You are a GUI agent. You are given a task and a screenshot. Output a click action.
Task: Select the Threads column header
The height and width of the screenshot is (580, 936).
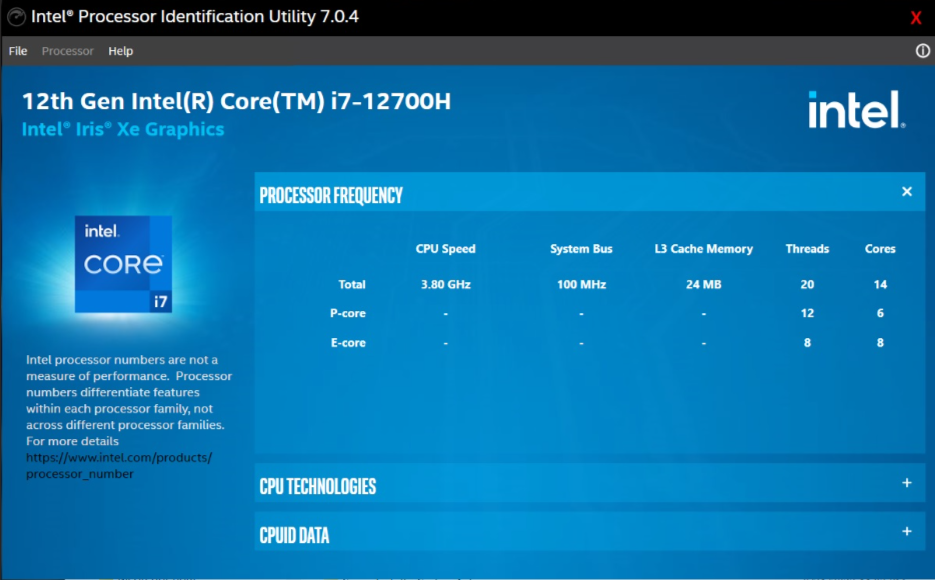[x=807, y=249]
